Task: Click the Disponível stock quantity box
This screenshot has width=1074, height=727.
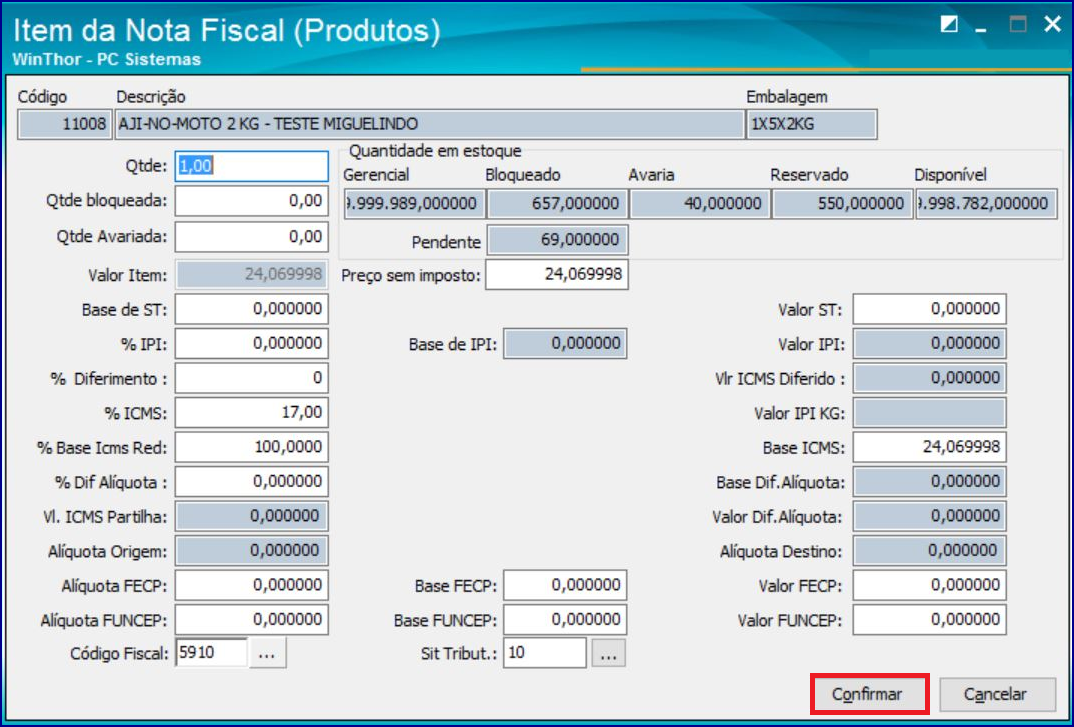Action: 986,204
